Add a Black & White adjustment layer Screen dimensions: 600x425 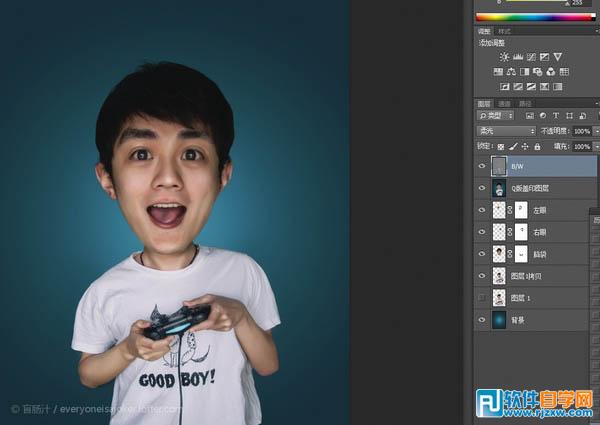point(524,72)
